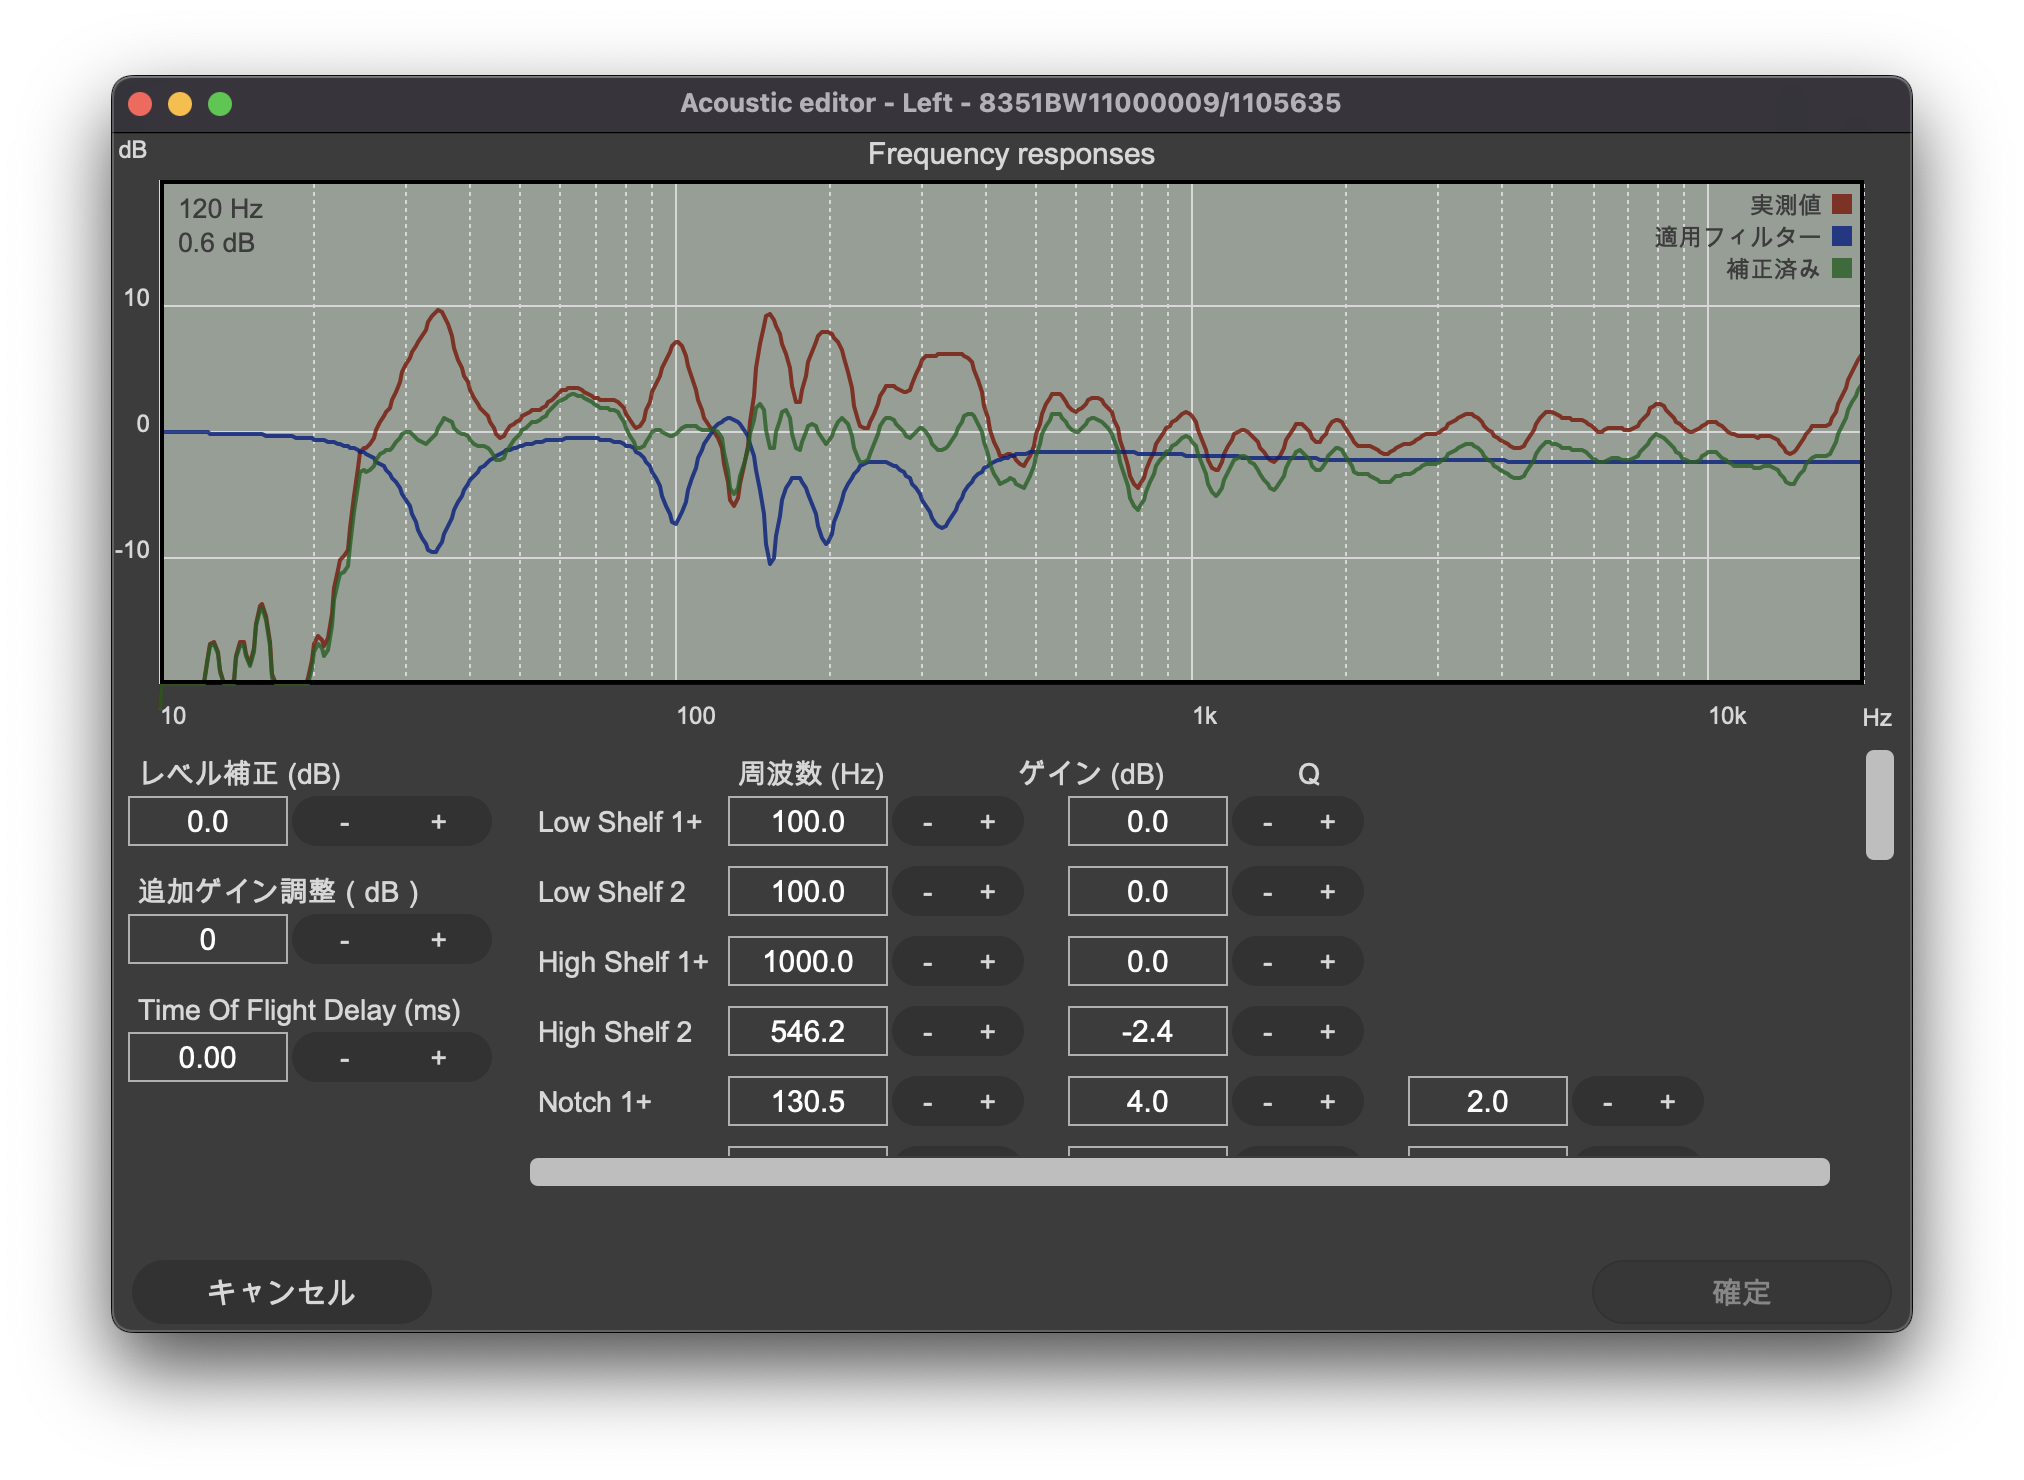Click Notch 1+ frequency field 130.5
Screen dimensions: 2024x1480
[808, 1102]
